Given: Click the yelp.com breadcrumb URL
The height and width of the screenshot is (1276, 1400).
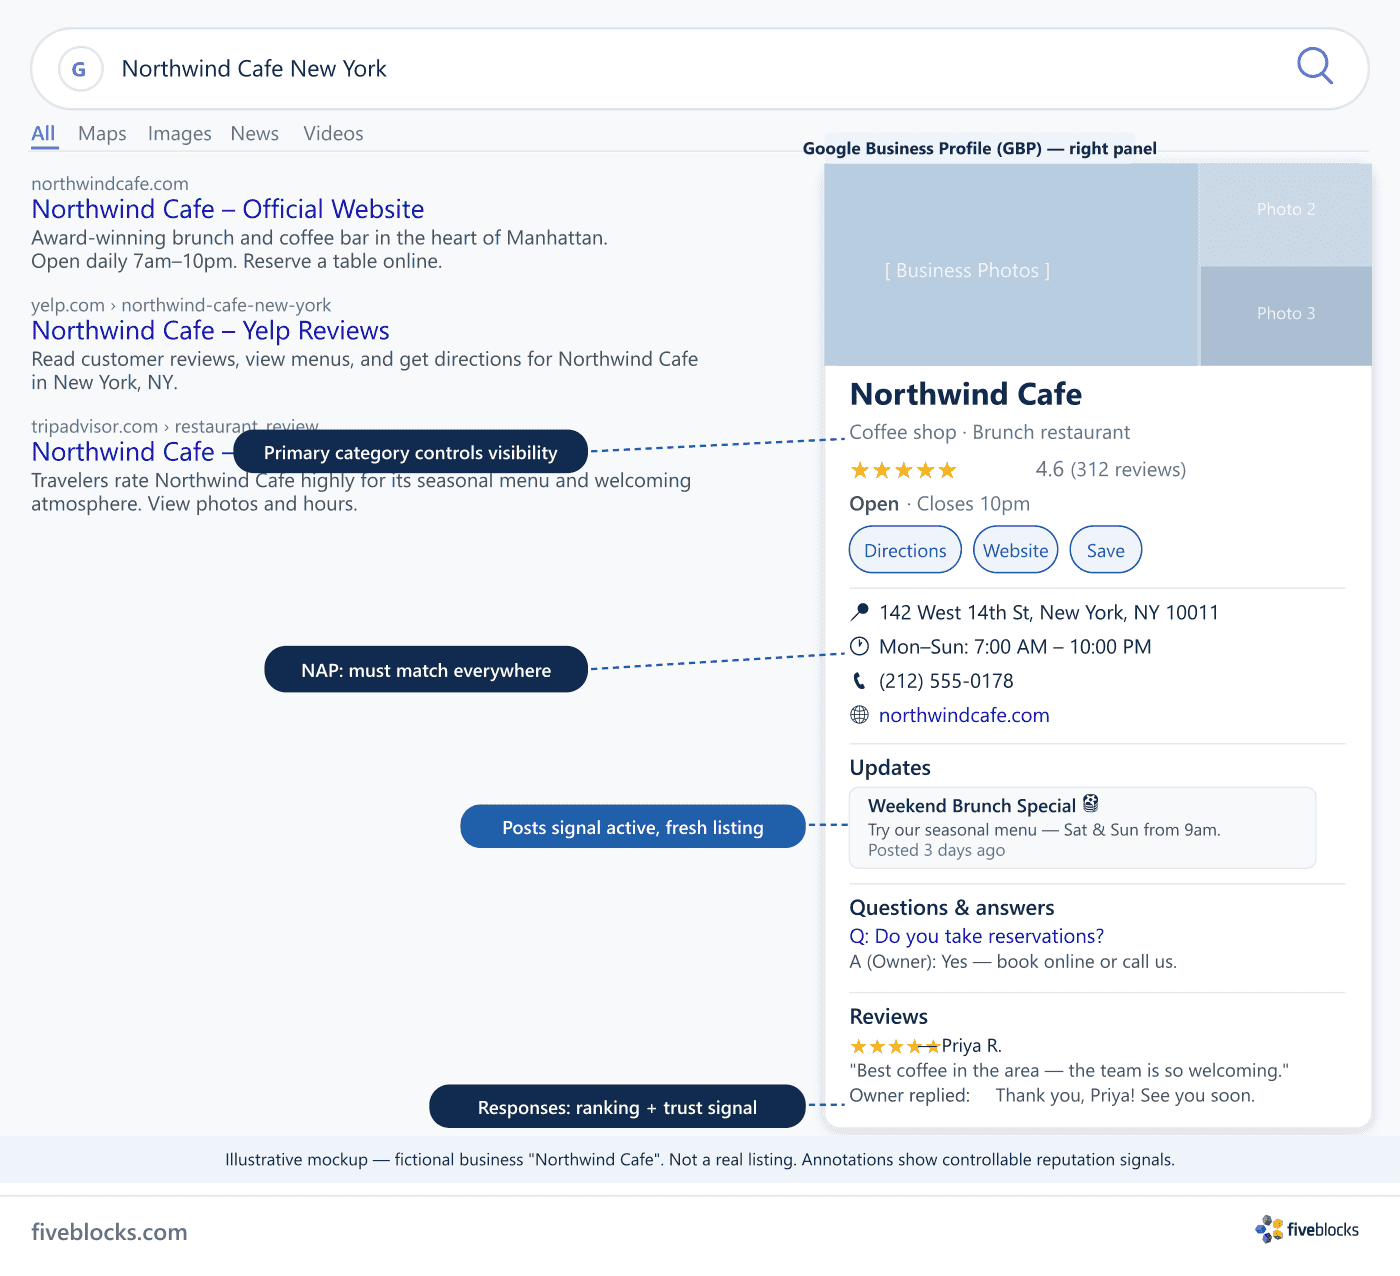Looking at the screenshot, I should [181, 305].
